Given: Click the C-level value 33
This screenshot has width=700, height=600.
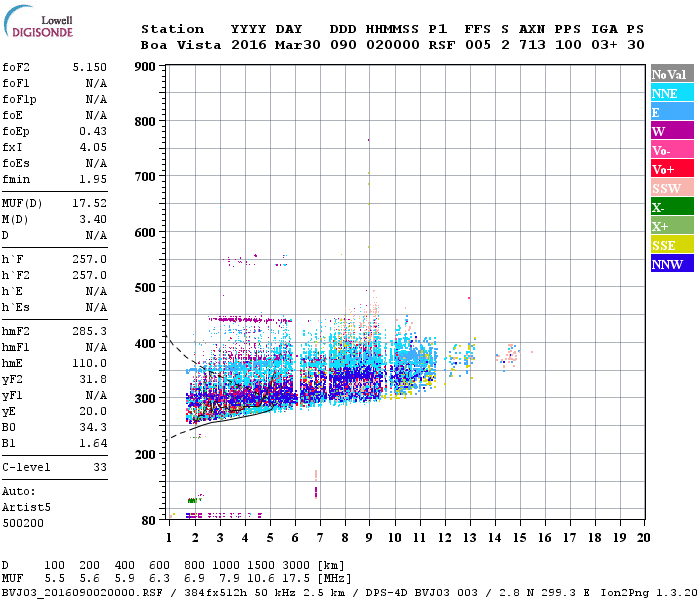Looking at the screenshot, I should (x=100, y=467).
